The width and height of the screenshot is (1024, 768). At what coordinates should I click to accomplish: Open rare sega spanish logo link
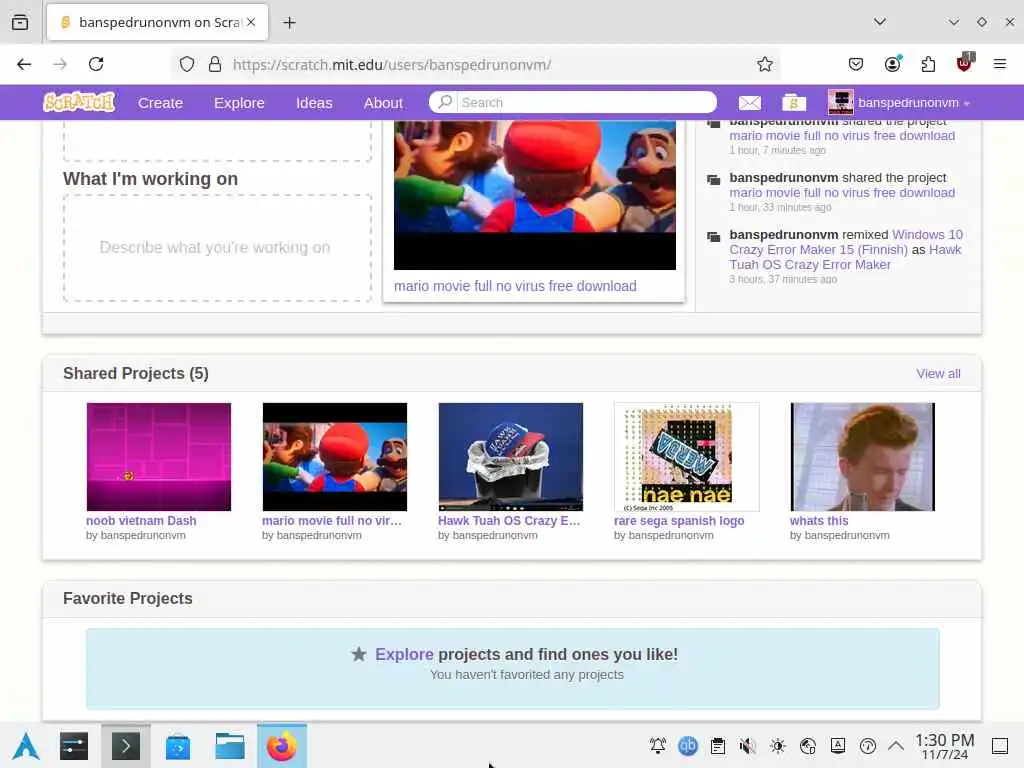coord(679,520)
